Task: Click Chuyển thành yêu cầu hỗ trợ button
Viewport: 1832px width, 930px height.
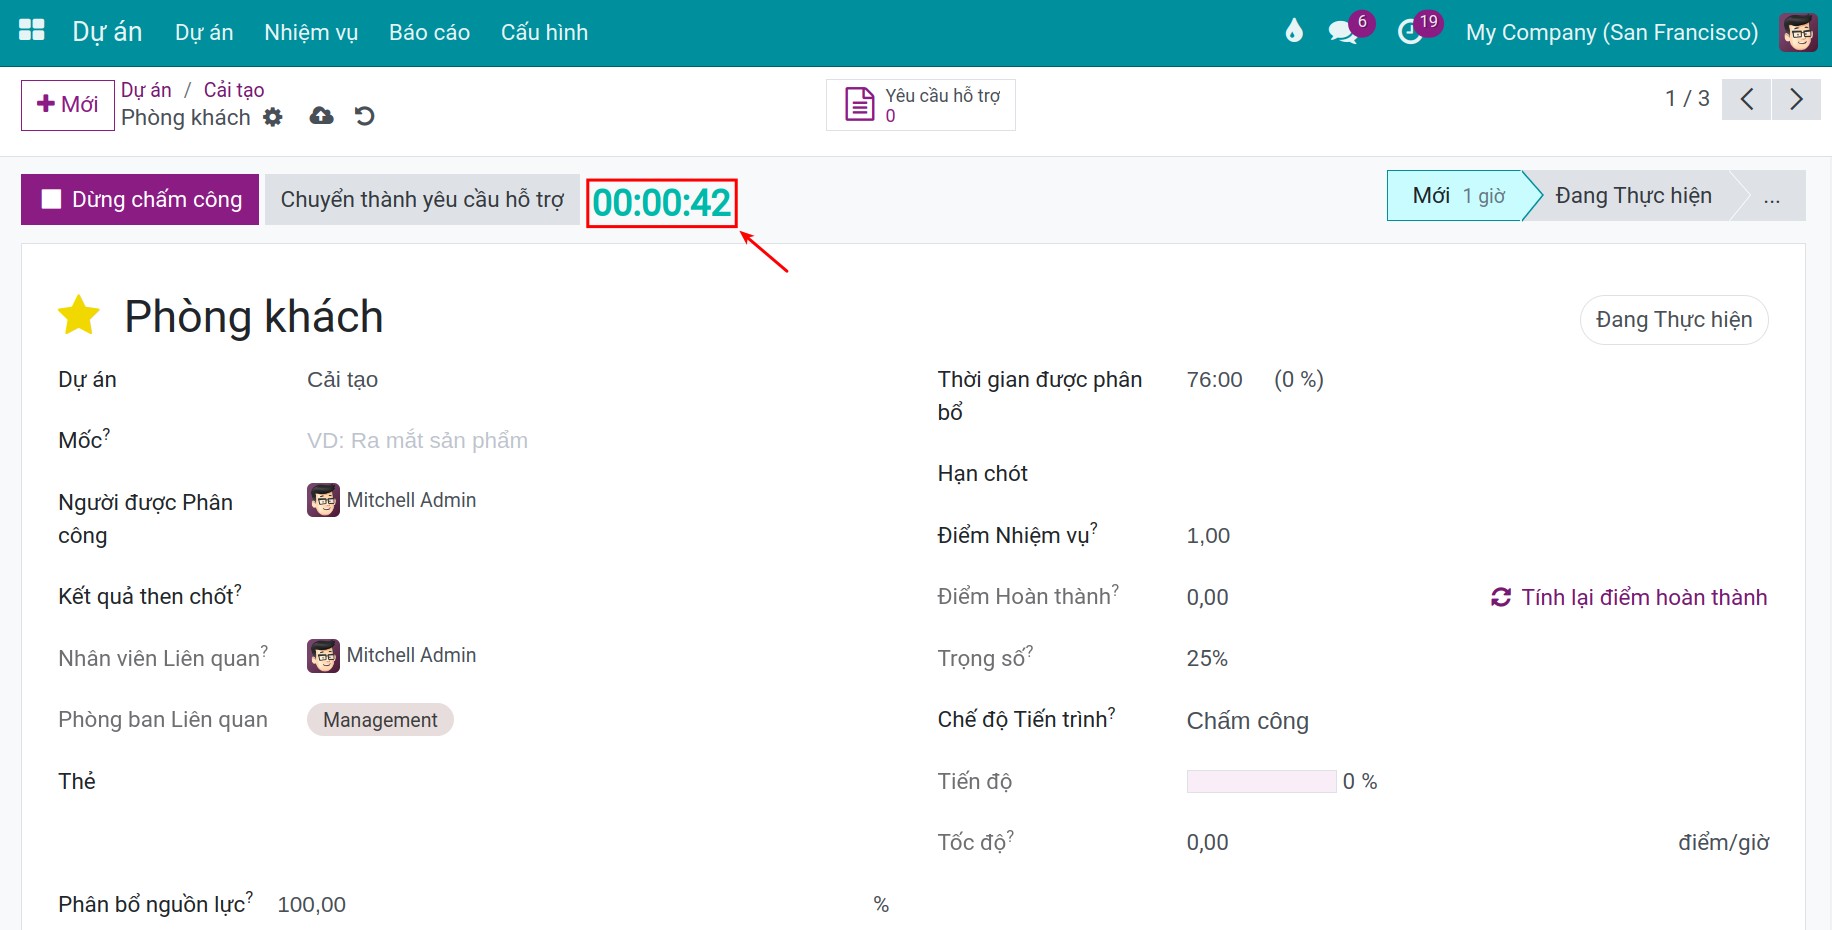Action: (x=422, y=199)
